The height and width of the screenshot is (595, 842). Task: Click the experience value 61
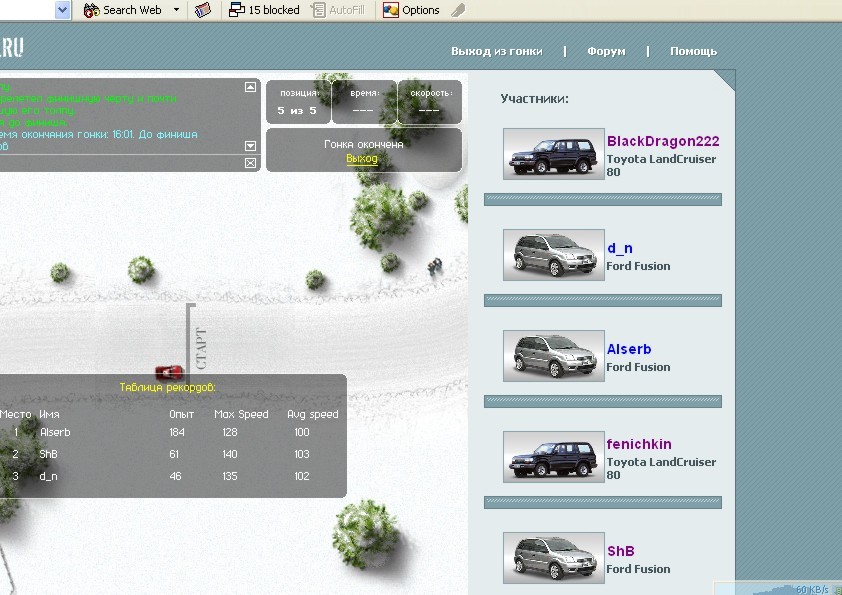click(x=174, y=454)
